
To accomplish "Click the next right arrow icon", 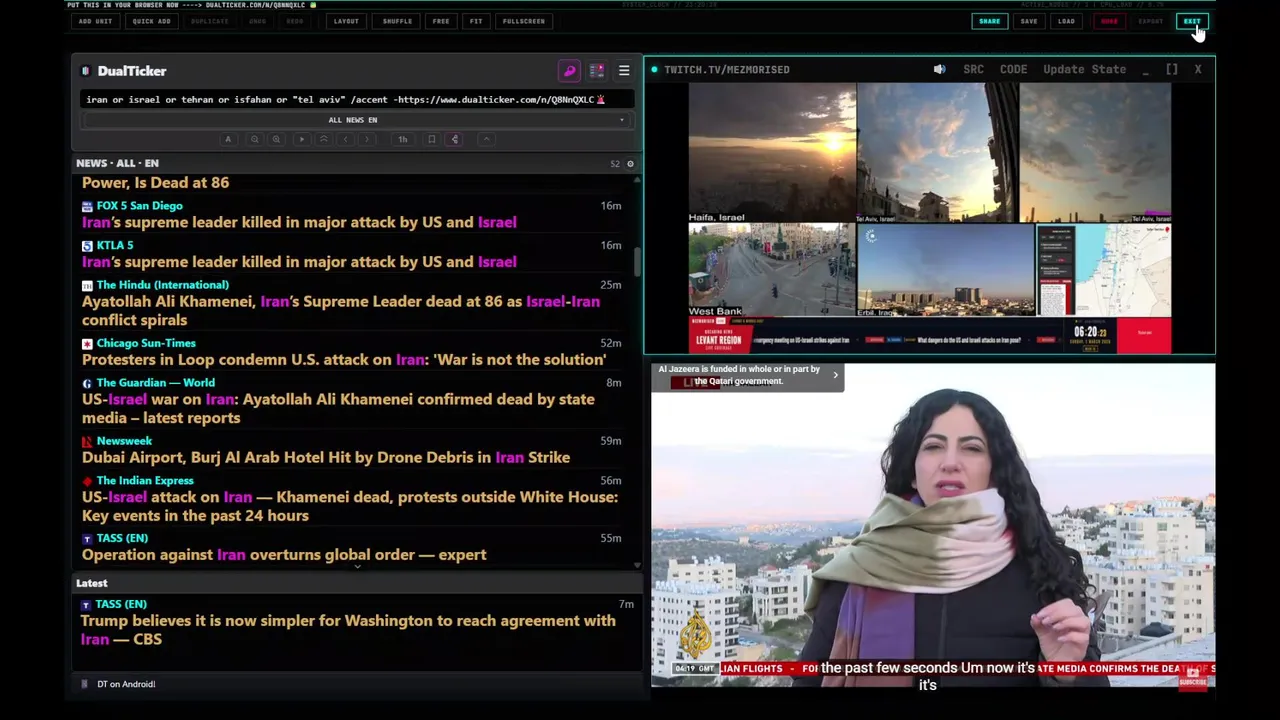I will (367, 139).
